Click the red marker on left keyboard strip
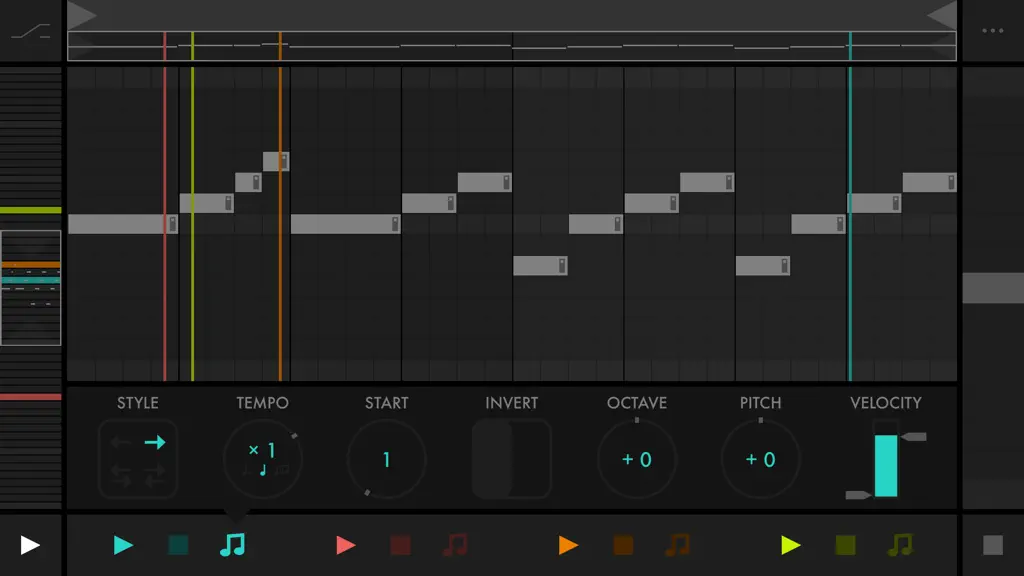The image size is (1024, 576). coord(31,396)
